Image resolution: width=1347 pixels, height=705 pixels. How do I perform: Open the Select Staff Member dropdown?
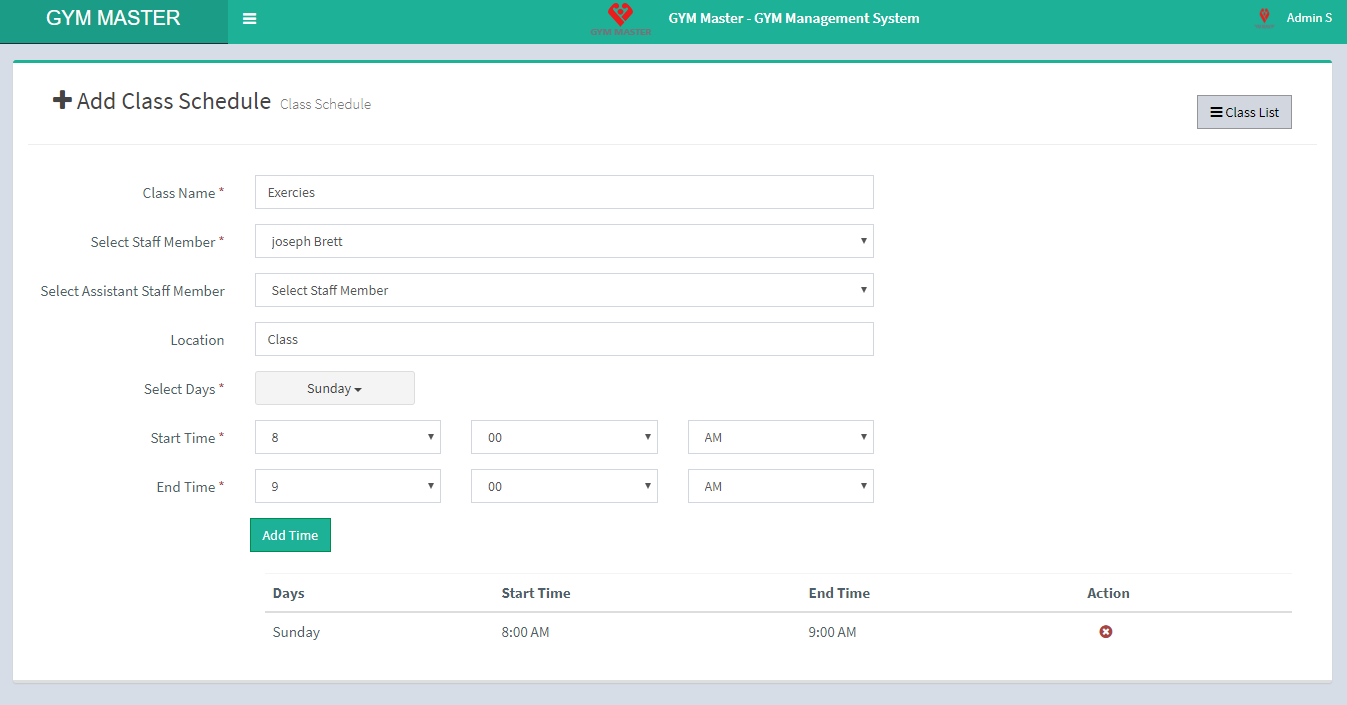[564, 241]
